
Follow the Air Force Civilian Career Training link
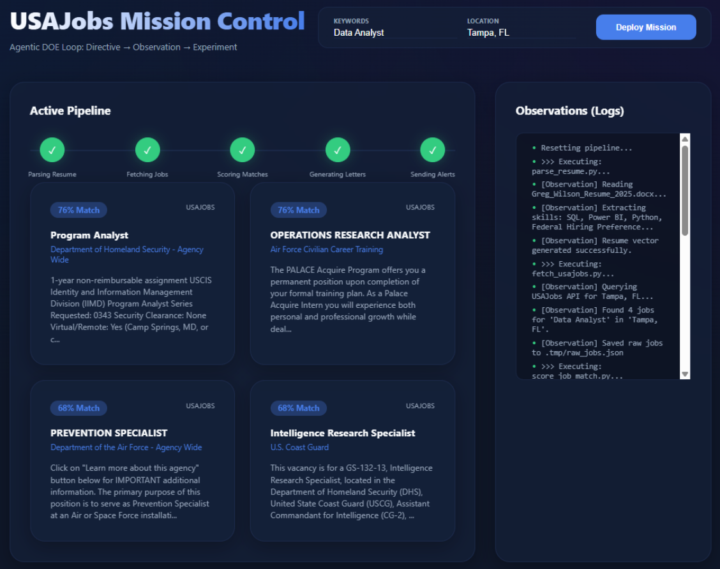[x=326, y=249]
